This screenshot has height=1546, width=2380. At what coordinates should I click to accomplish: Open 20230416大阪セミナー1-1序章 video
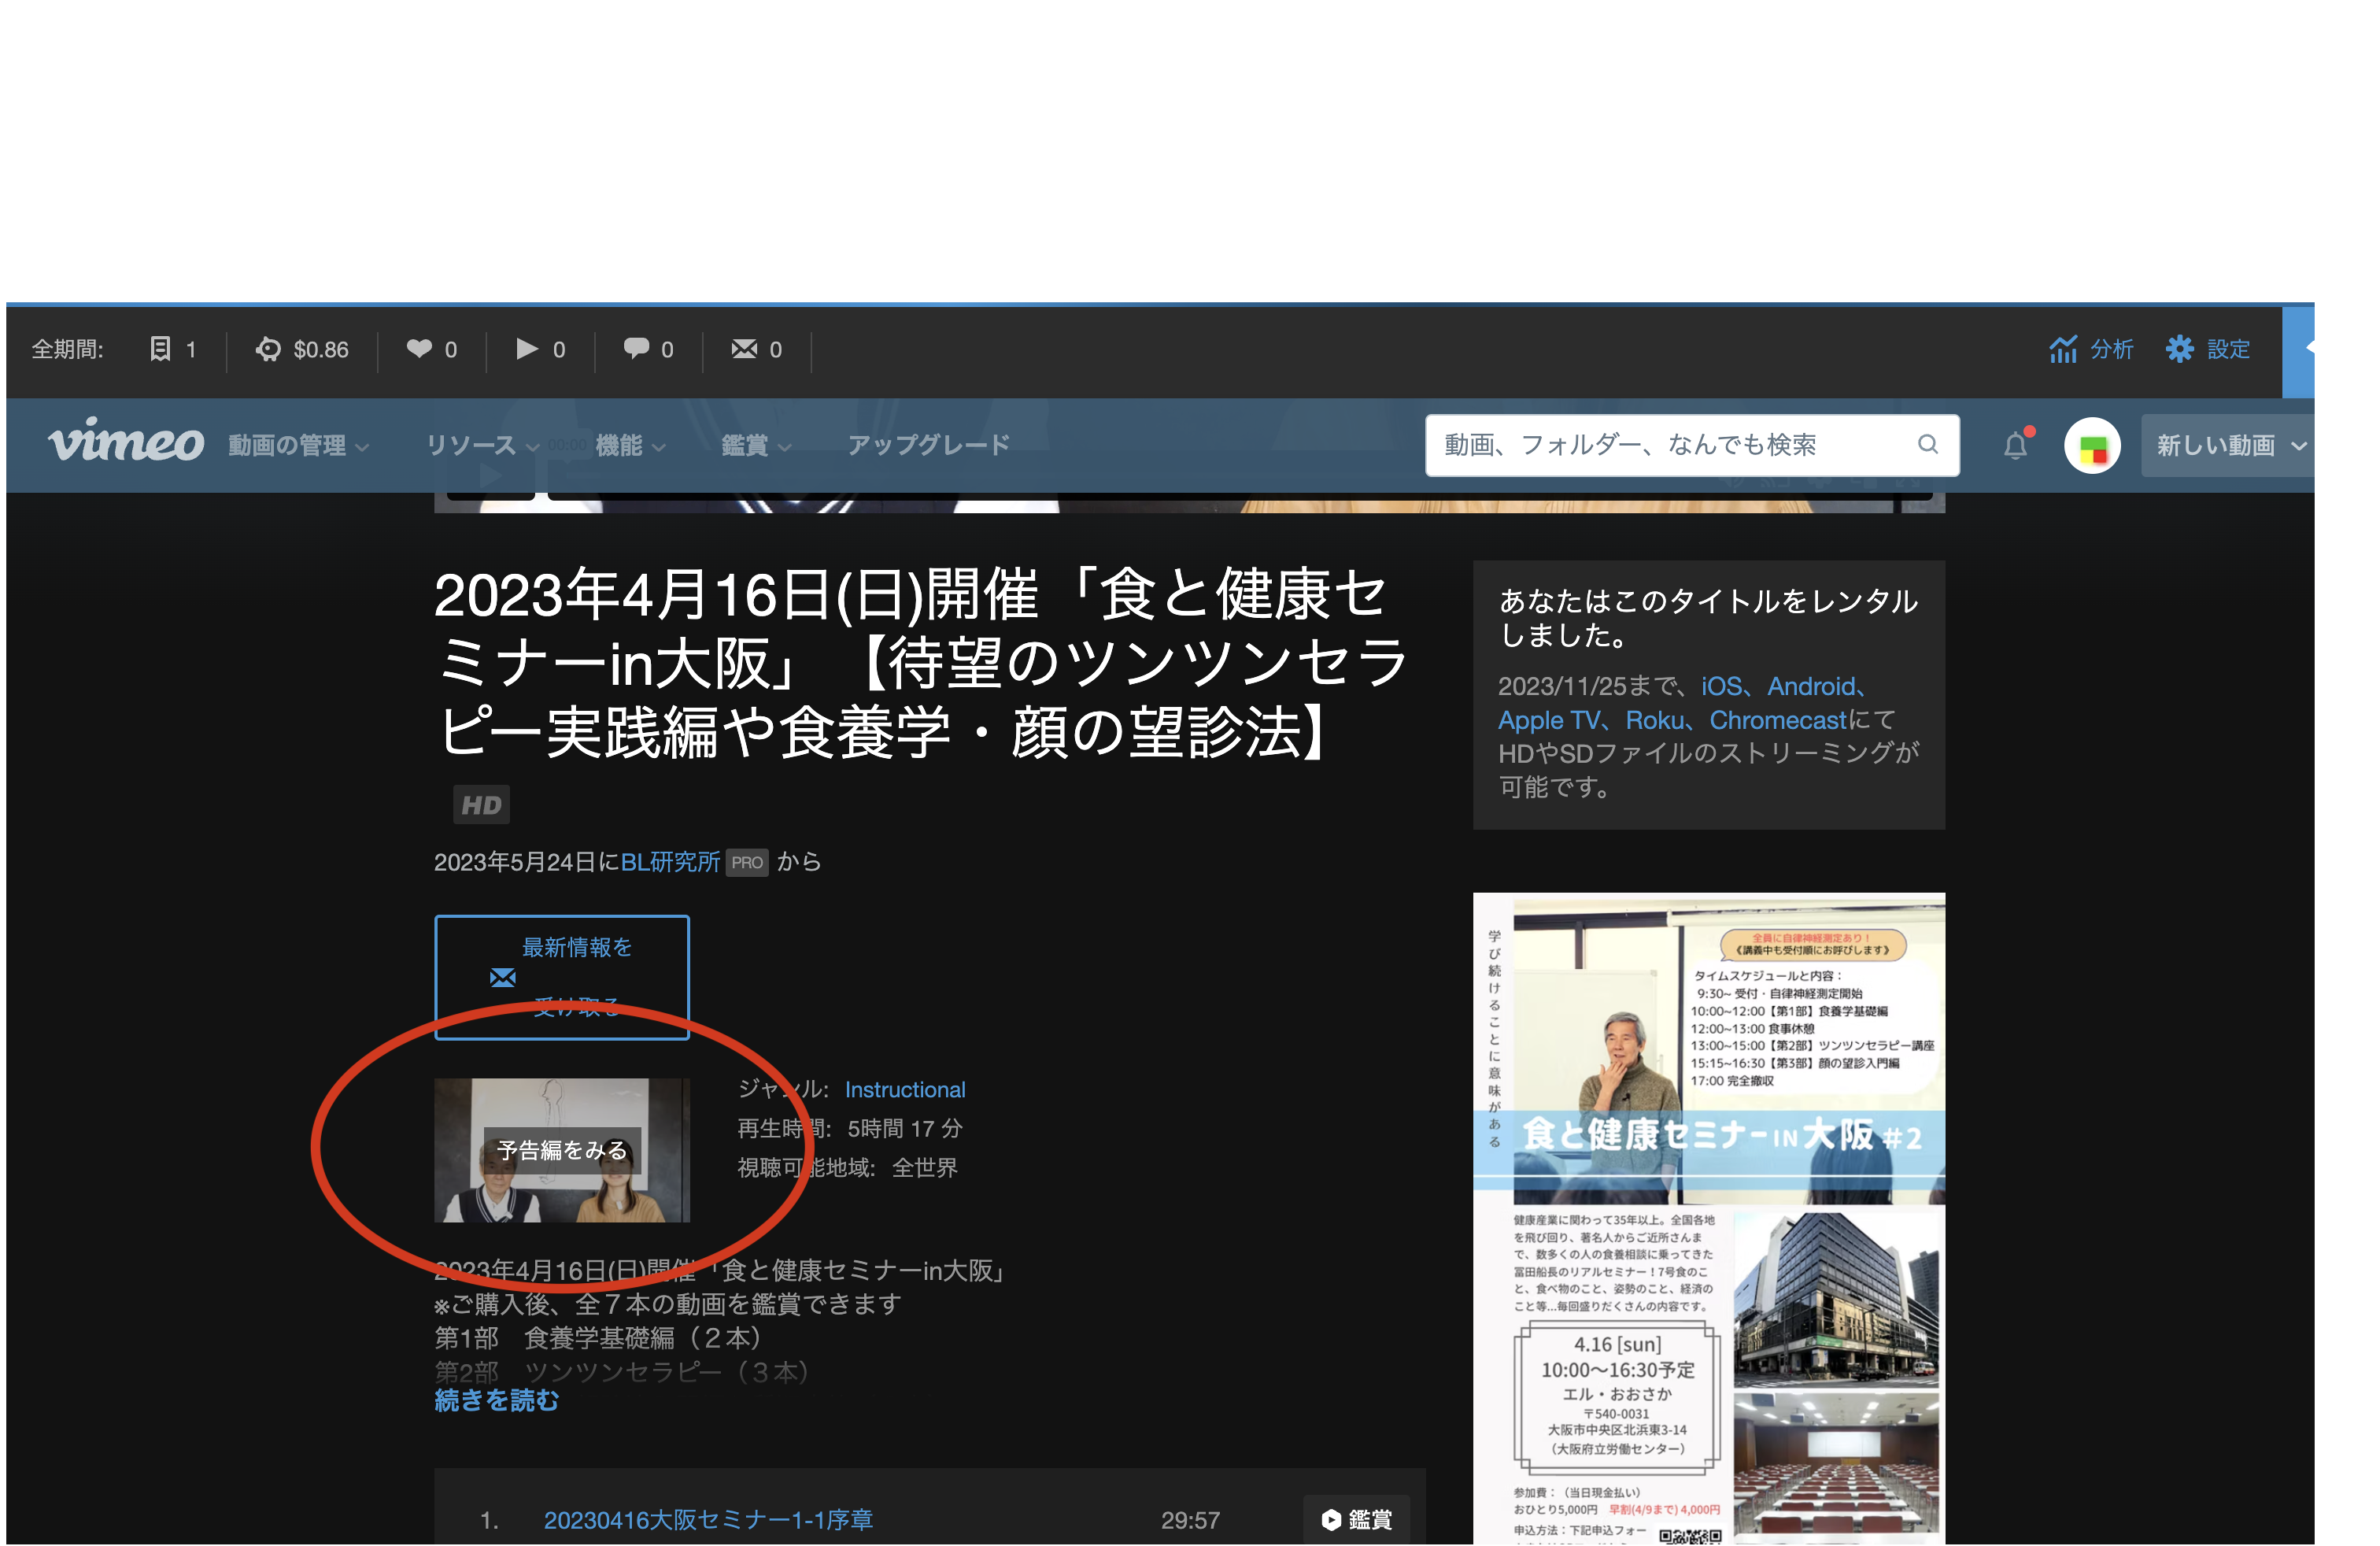tap(708, 1520)
